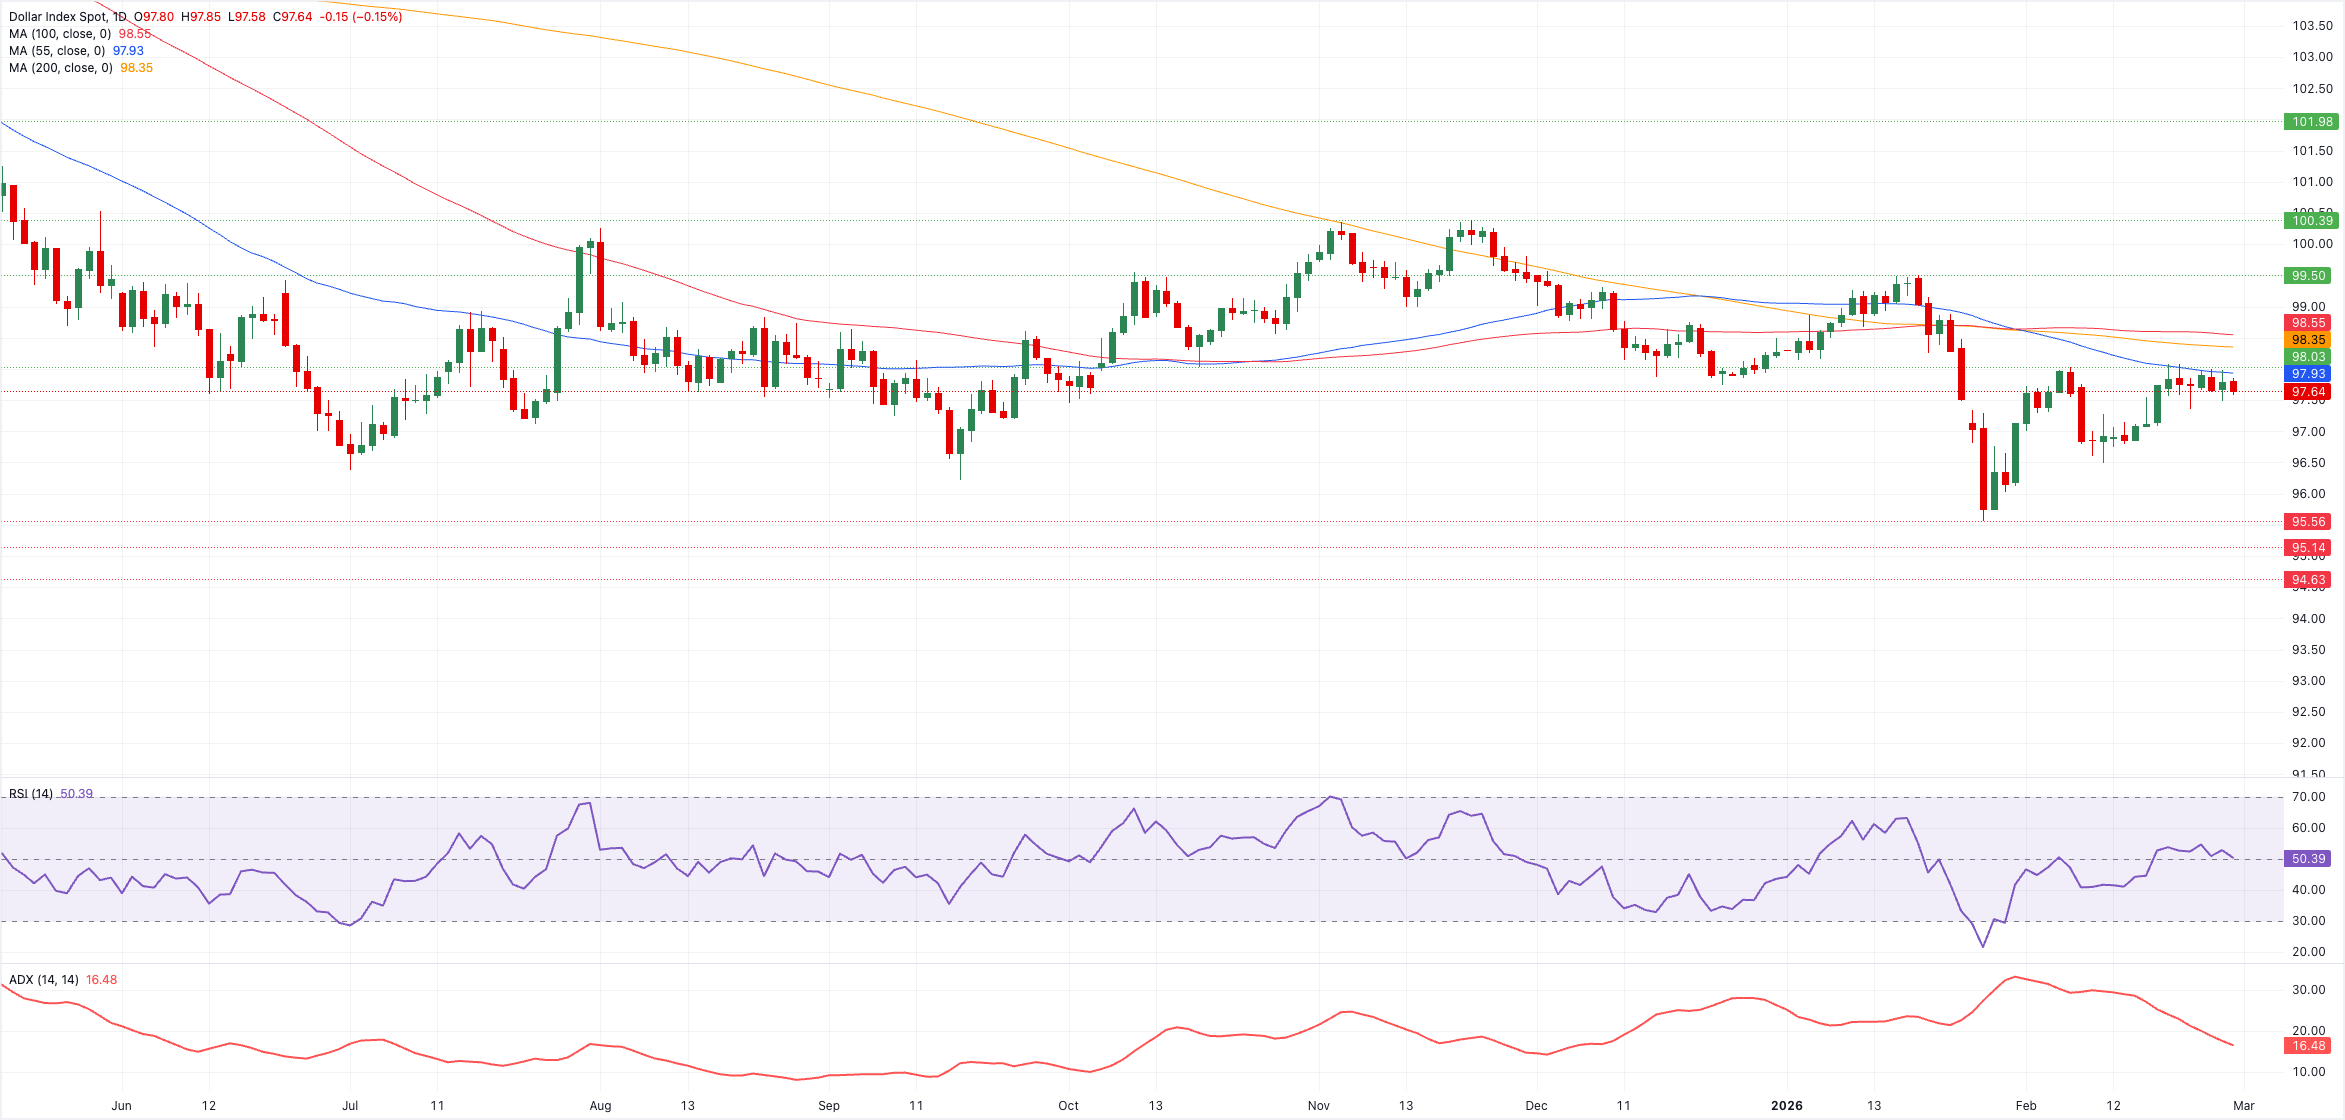This screenshot has height=1120, width=2345.
Task: Click the red 98.55 MA price tag
Action: (x=2309, y=323)
